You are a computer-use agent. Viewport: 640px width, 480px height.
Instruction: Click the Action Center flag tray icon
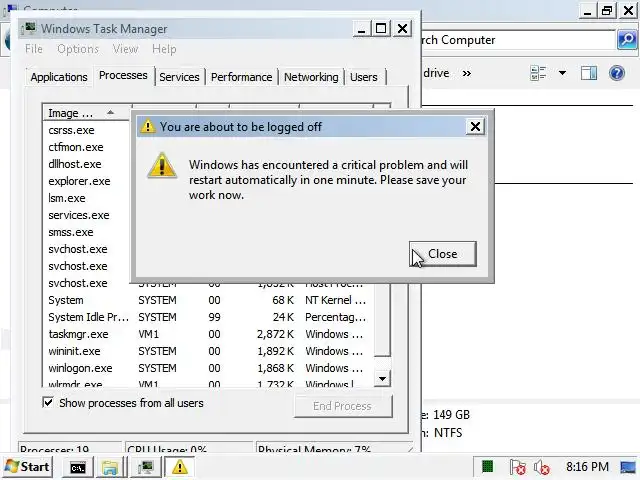(x=517, y=467)
